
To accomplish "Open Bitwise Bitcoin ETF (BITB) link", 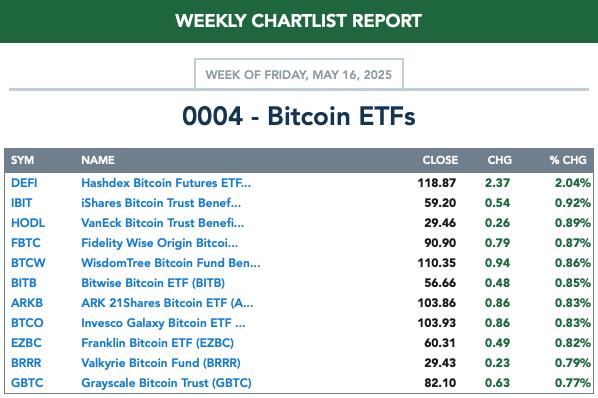I will tap(153, 283).
